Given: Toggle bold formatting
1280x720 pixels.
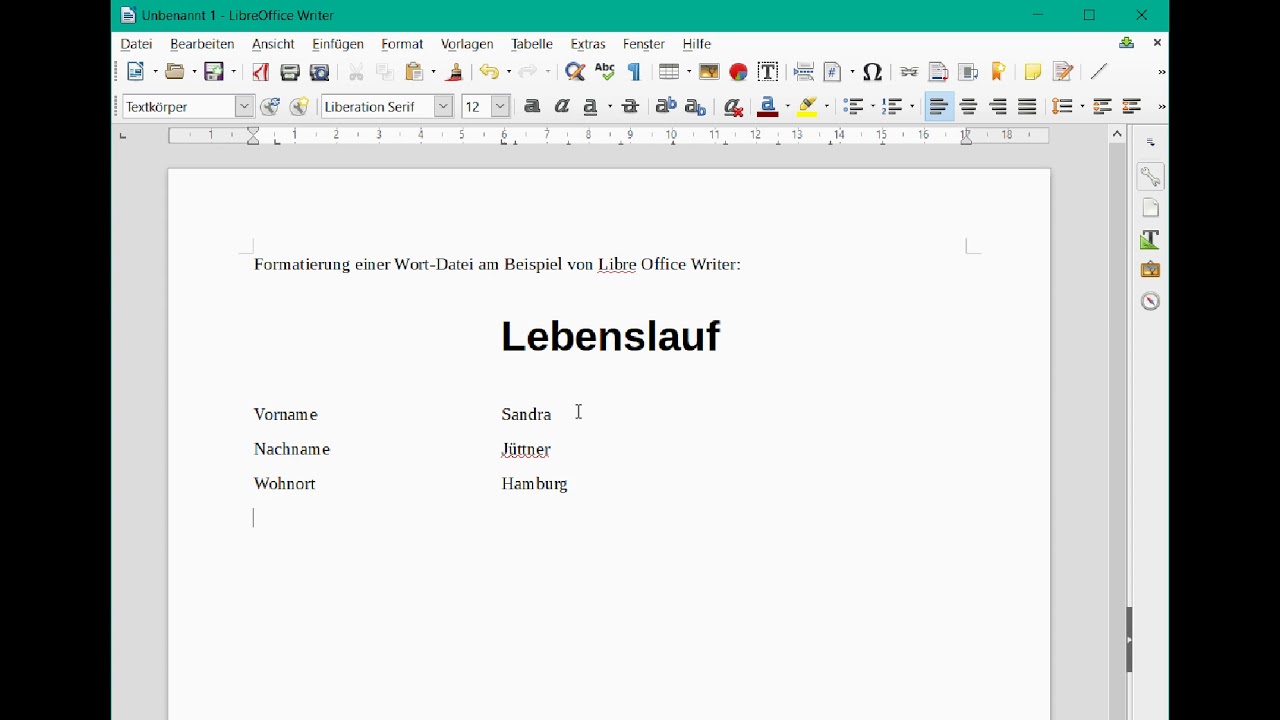Looking at the screenshot, I should (x=532, y=106).
